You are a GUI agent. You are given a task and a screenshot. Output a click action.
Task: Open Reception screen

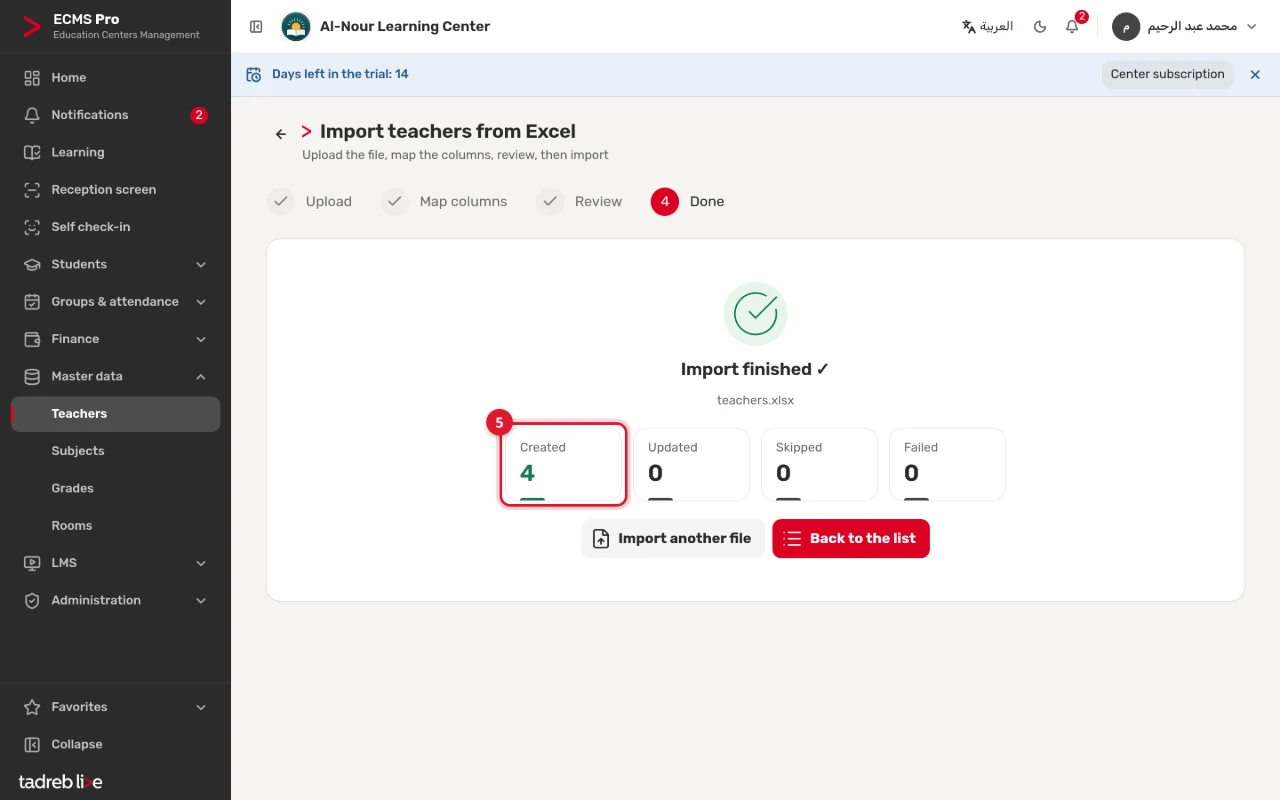[116, 190]
